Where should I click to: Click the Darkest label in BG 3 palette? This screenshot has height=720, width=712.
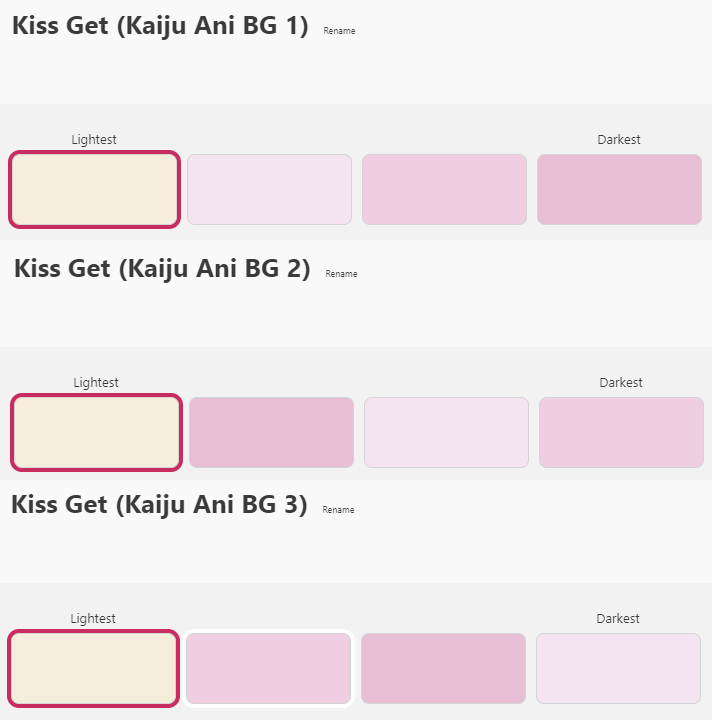coord(618,619)
